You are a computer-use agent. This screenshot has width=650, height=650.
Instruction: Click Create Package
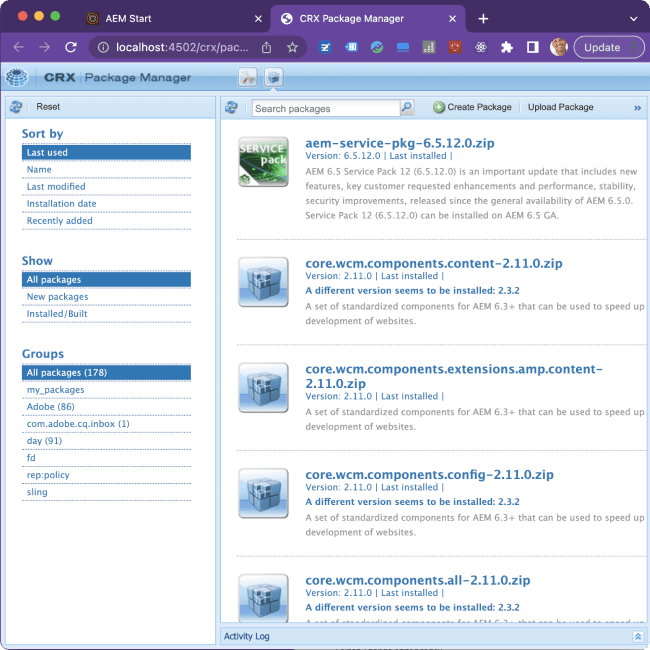[473, 107]
